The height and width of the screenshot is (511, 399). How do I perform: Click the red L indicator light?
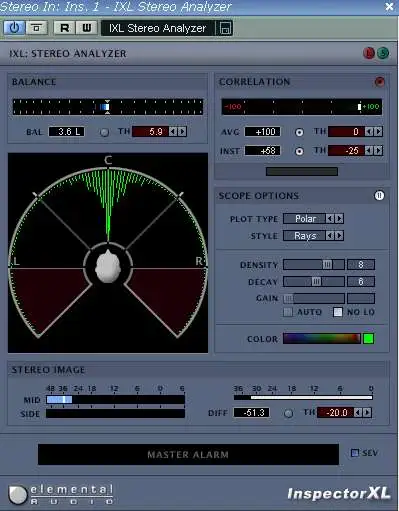coord(369,53)
